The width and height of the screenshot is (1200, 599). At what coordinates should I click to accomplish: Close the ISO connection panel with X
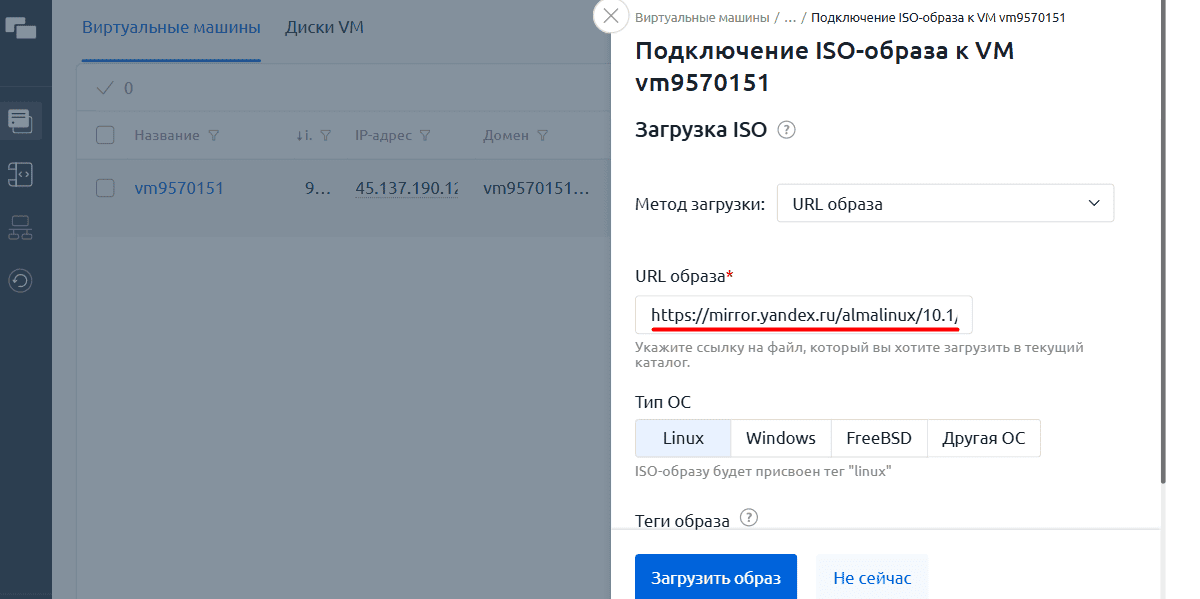tap(611, 17)
